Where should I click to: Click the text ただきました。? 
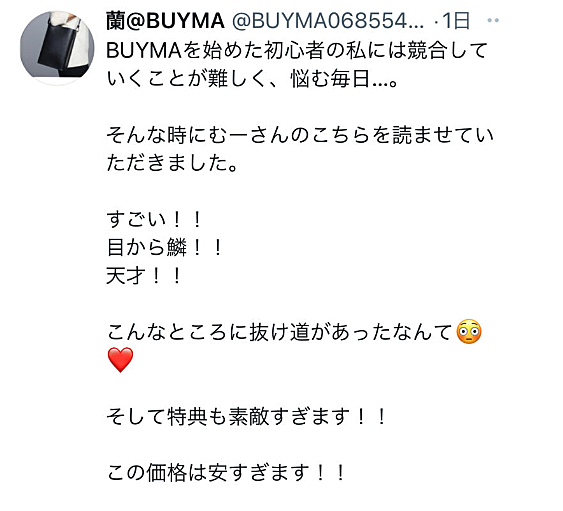[172, 163]
